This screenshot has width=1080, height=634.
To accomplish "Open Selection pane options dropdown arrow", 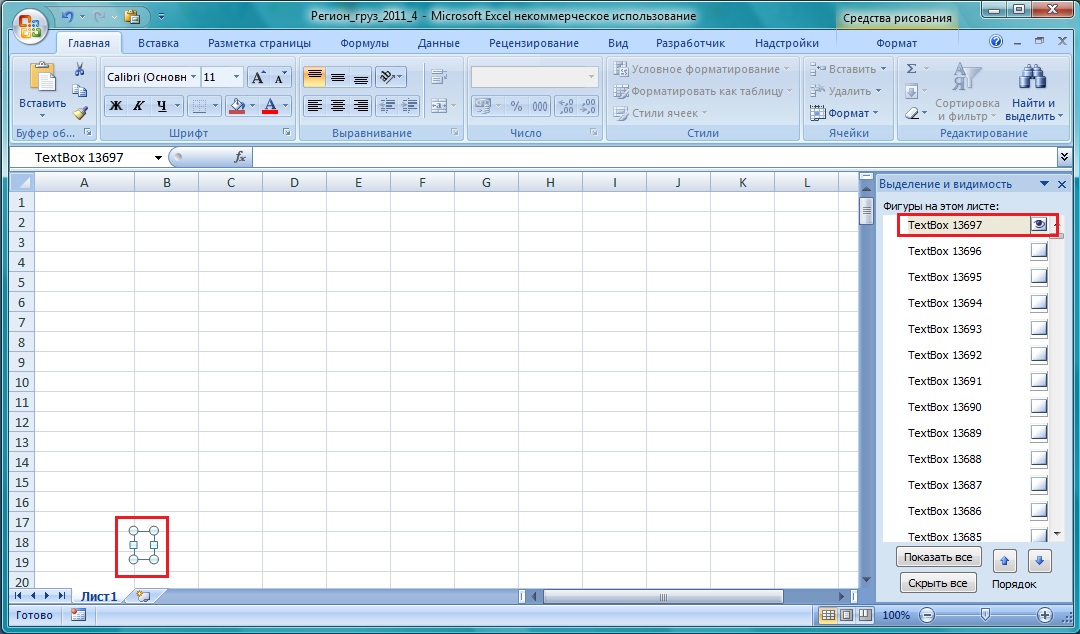I will tap(1044, 184).
